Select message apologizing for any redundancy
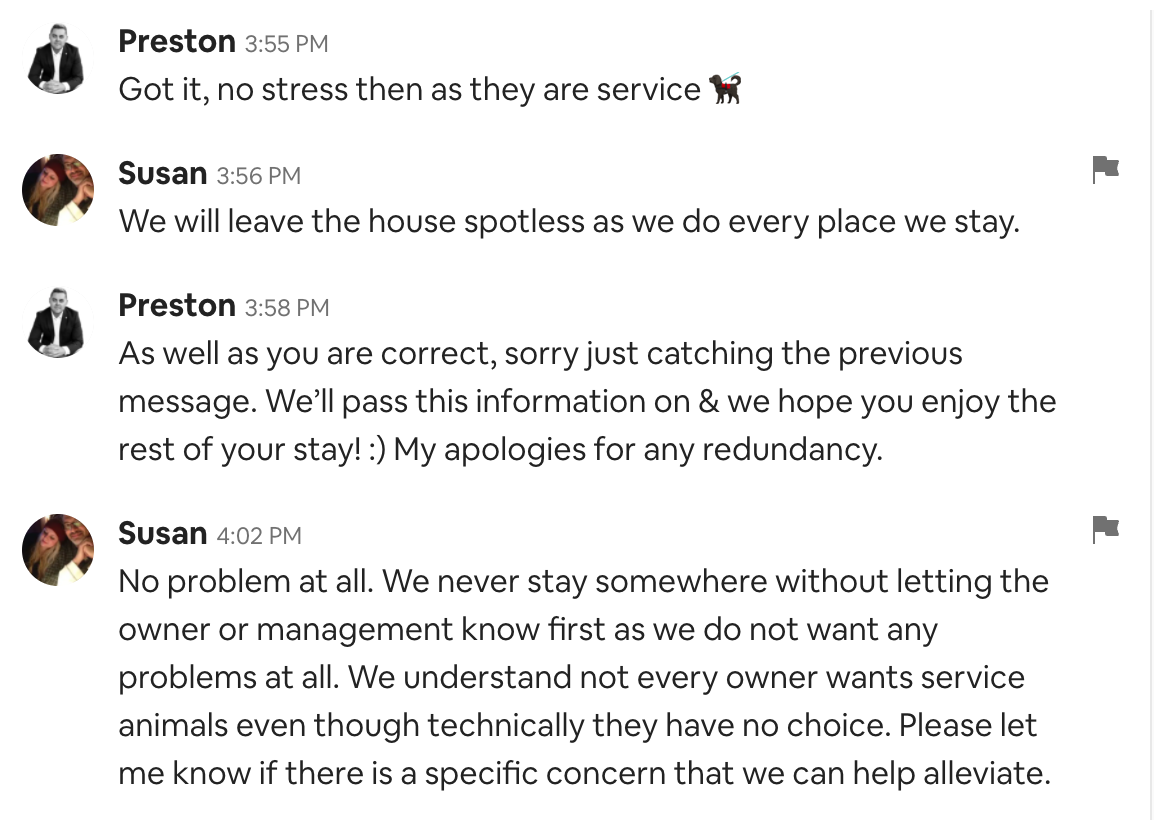Viewport: 1154px width, 820px height. coord(587,401)
